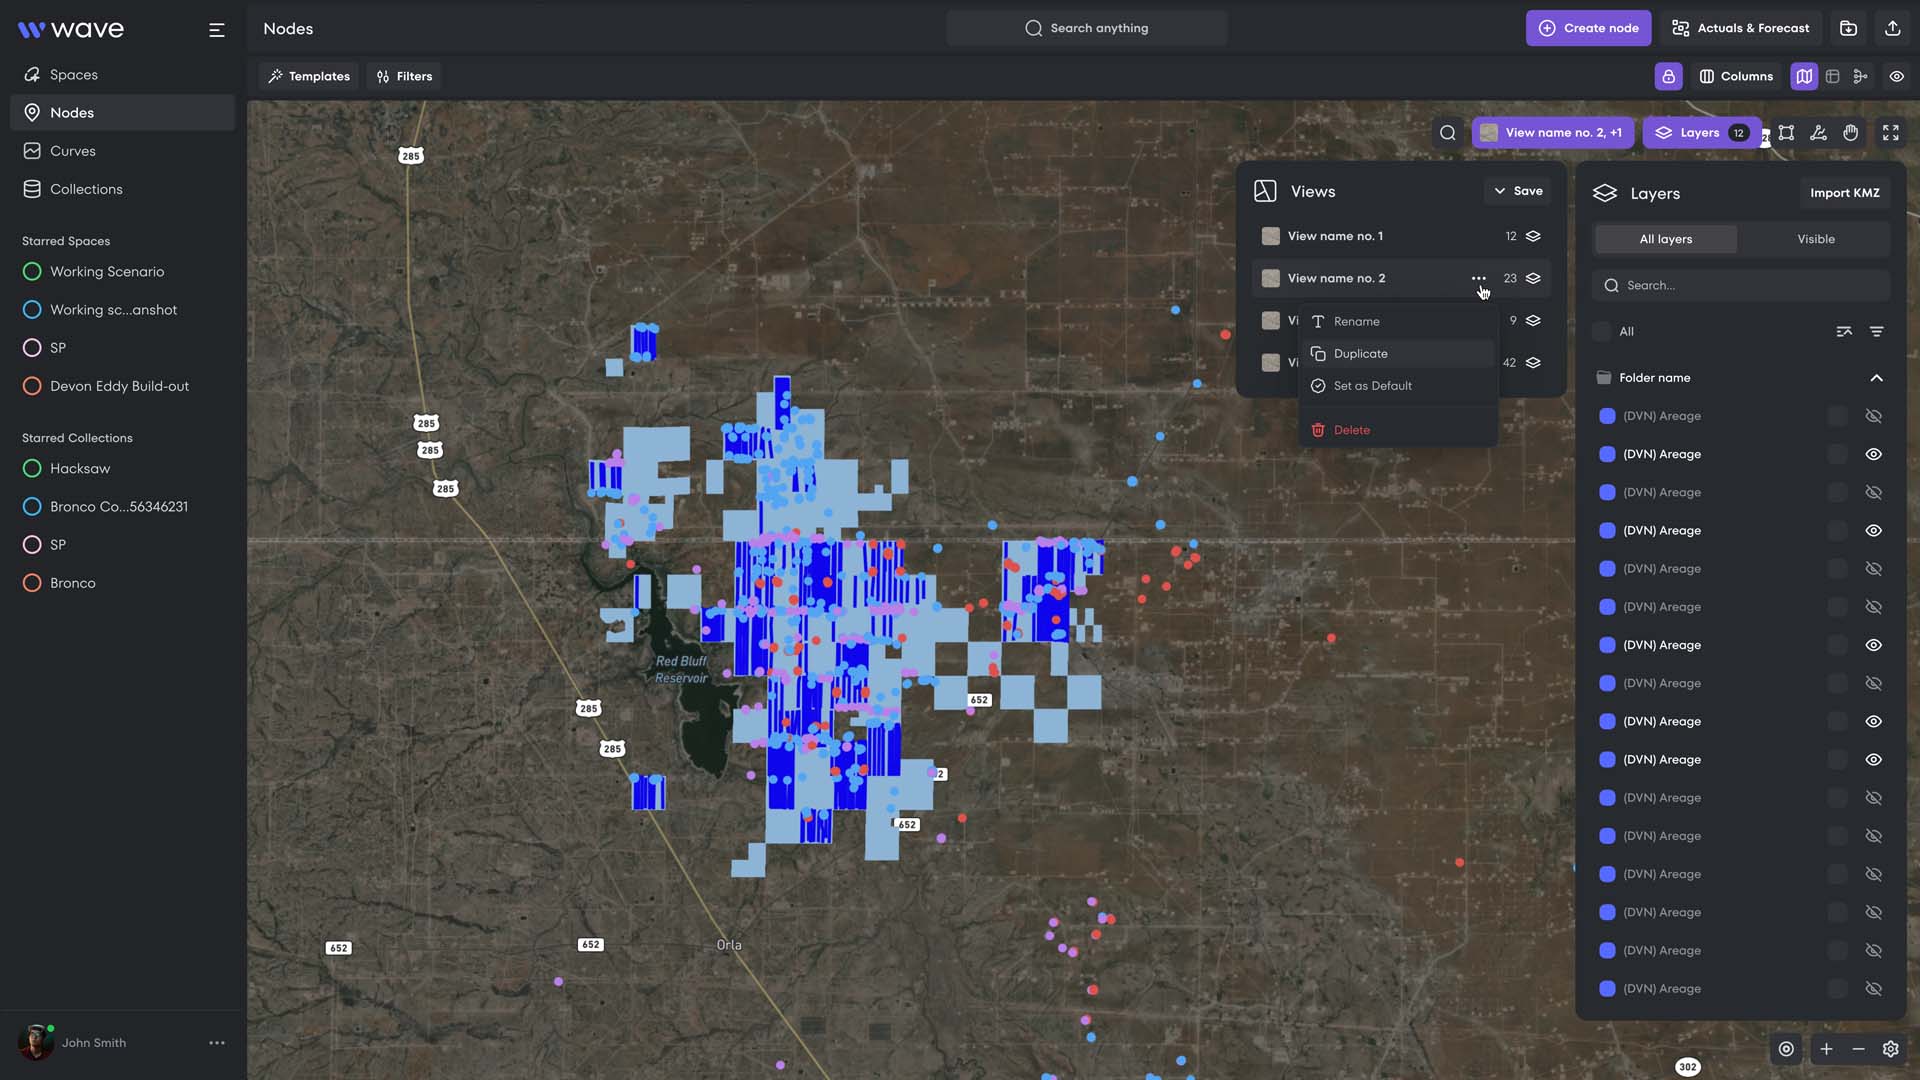Open map settings gear icon

tap(1890, 1049)
